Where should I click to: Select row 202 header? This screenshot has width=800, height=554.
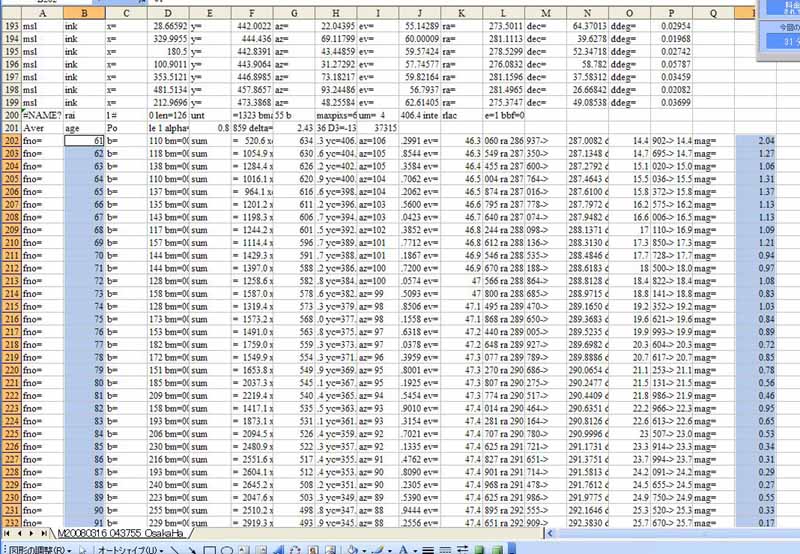pyautogui.click(x=11, y=141)
